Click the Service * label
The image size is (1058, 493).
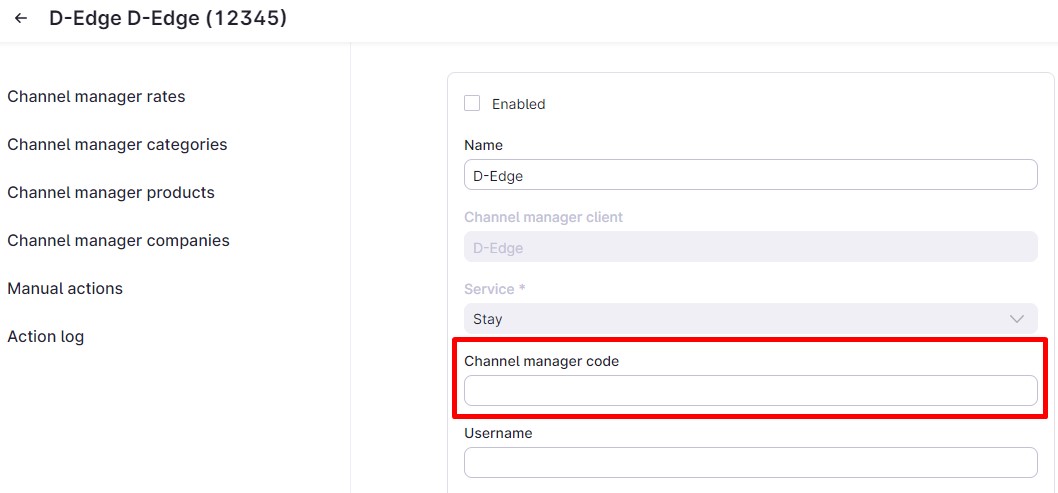pyautogui.click(x=495, y=289)
